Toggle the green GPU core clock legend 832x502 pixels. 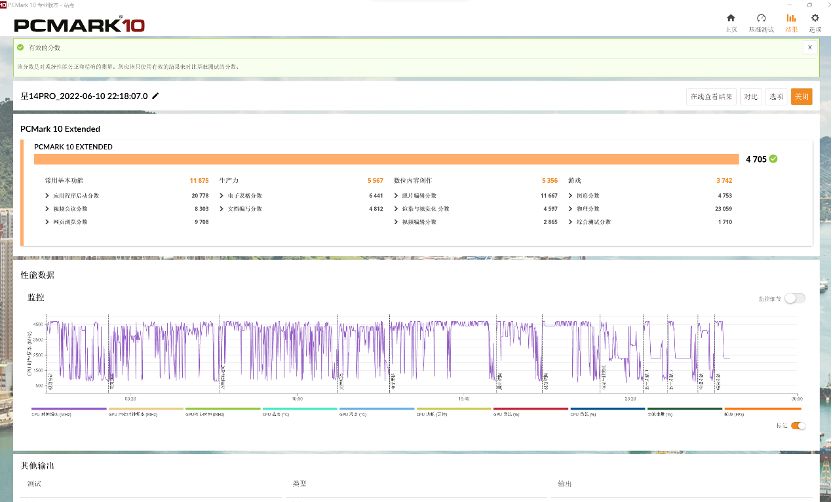(223, 412)
